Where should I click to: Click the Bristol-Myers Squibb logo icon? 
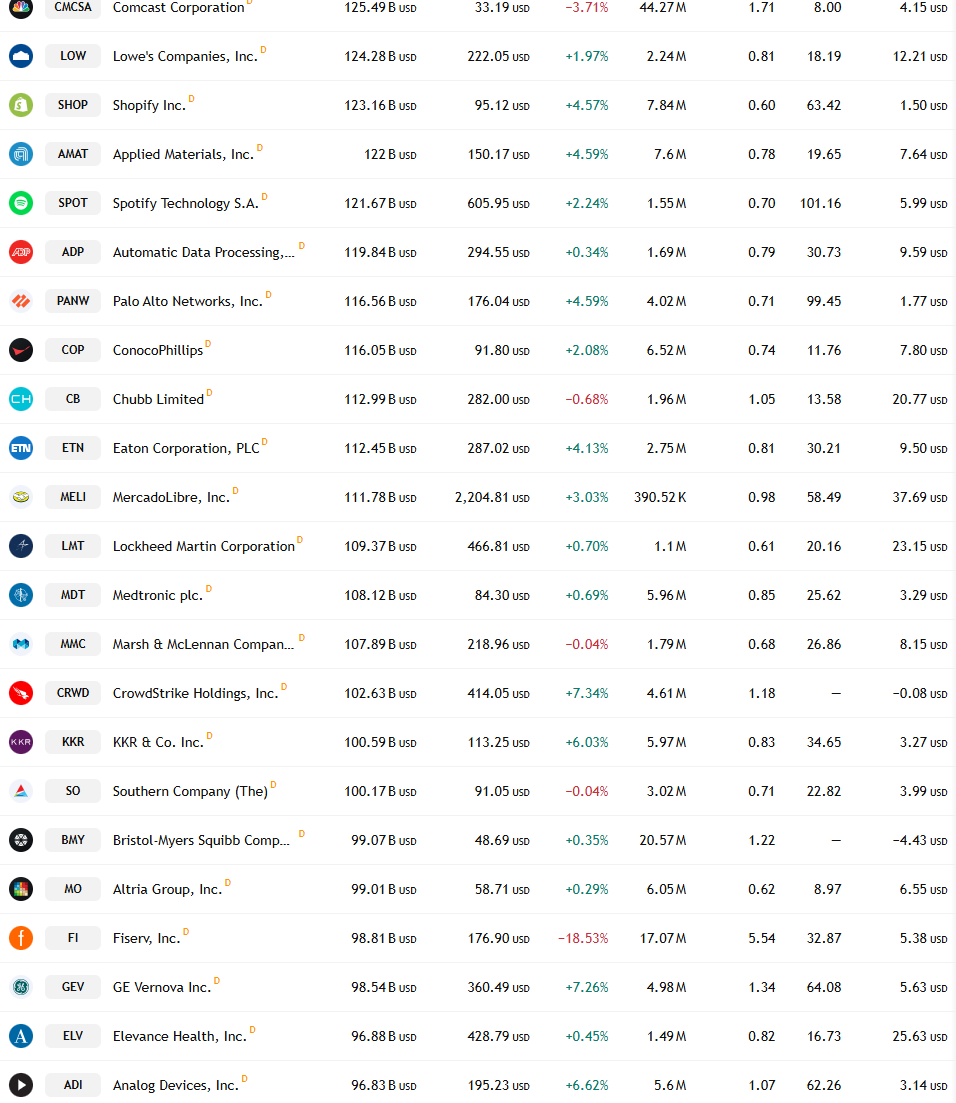(21, 840)
